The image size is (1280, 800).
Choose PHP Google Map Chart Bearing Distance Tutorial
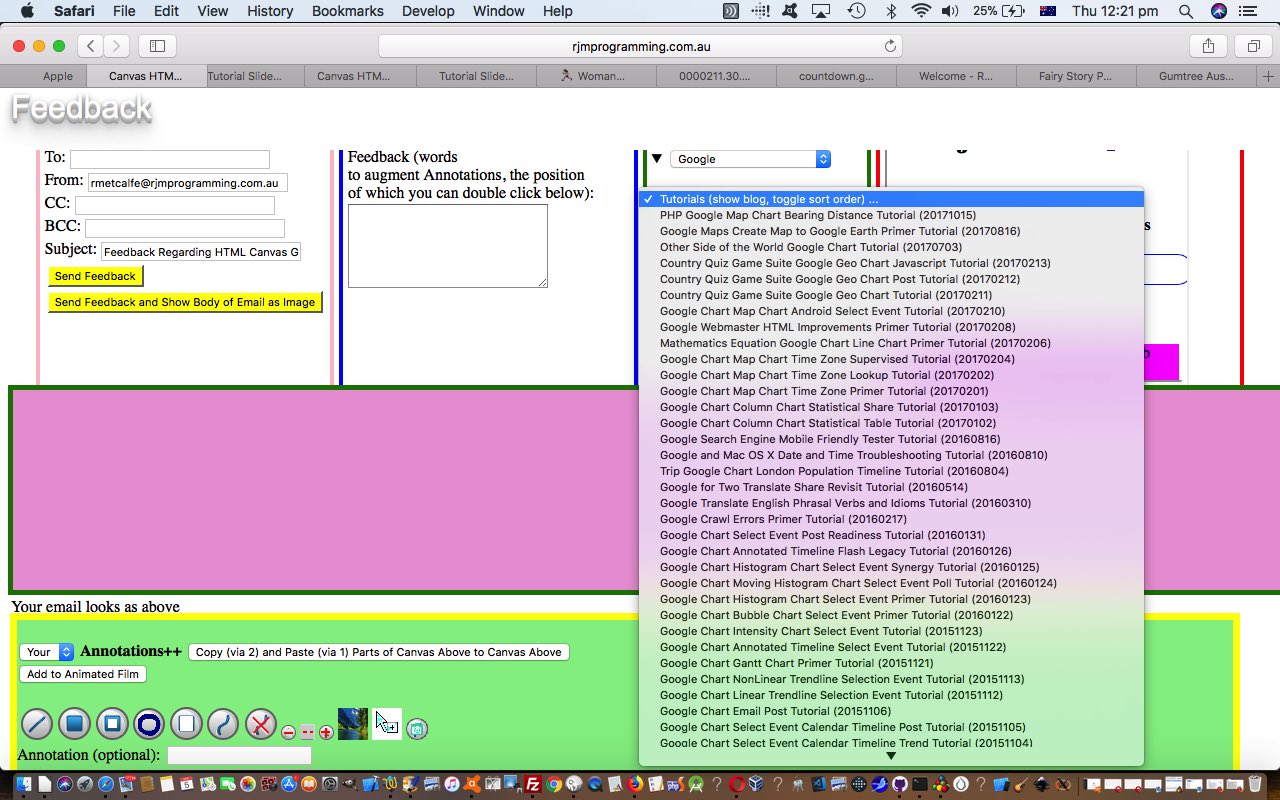[891, 215]
